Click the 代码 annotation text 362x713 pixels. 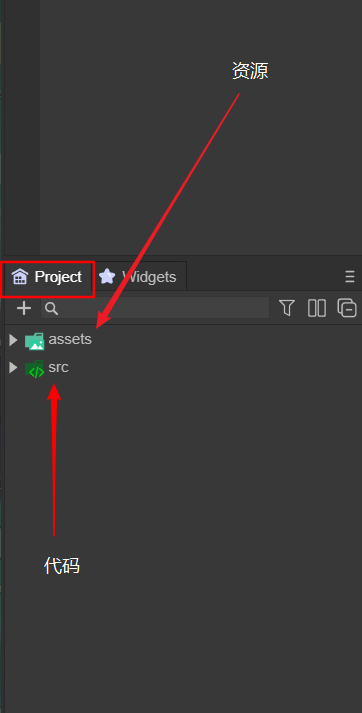pyautogui.click(x=62, y=566)
